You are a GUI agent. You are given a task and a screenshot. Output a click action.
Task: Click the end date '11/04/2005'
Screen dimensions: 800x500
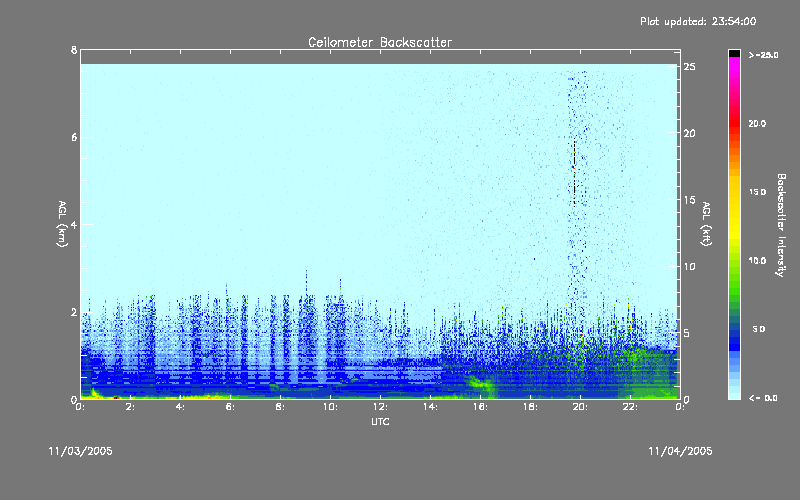pos(680,451)
